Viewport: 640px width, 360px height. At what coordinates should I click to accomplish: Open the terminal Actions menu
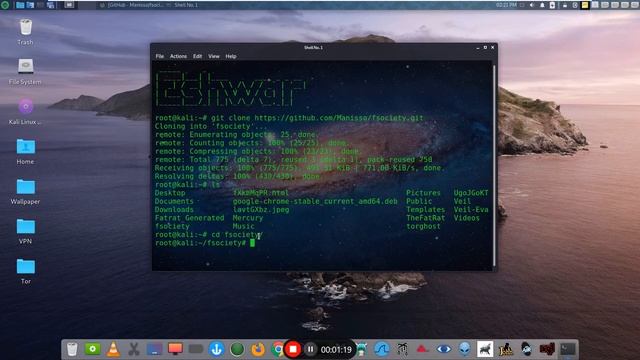[x=178, y=56]
